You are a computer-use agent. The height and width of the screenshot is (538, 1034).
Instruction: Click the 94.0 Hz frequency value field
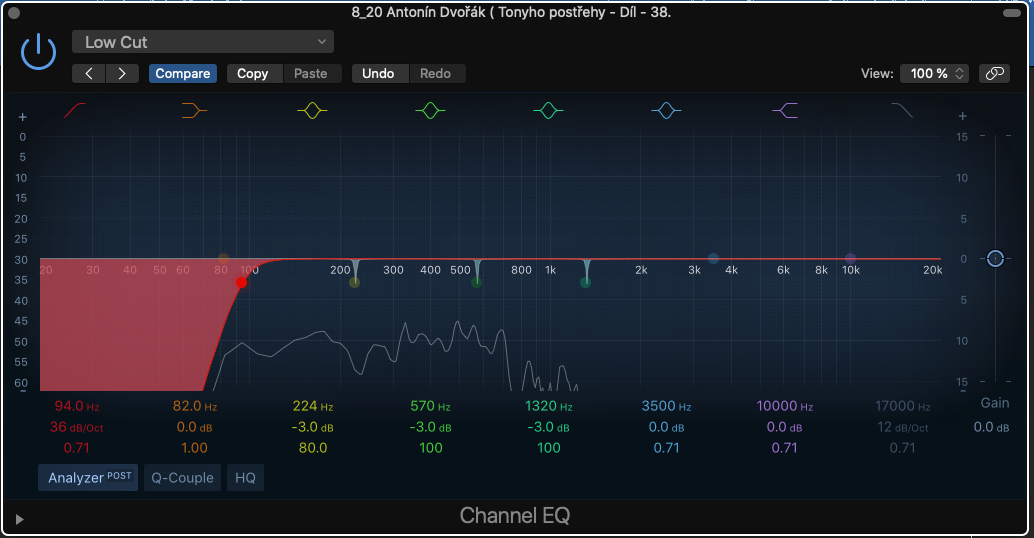[x=76, y=406]
